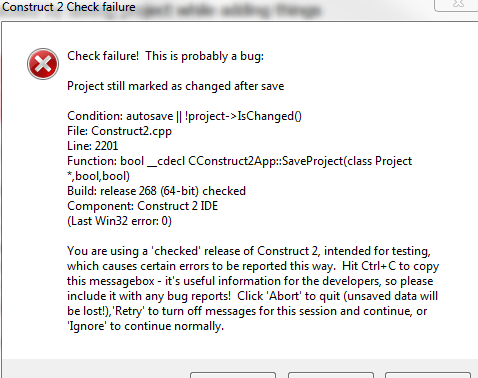Click the Component: Construct 2 IDE line

[142, 206]
